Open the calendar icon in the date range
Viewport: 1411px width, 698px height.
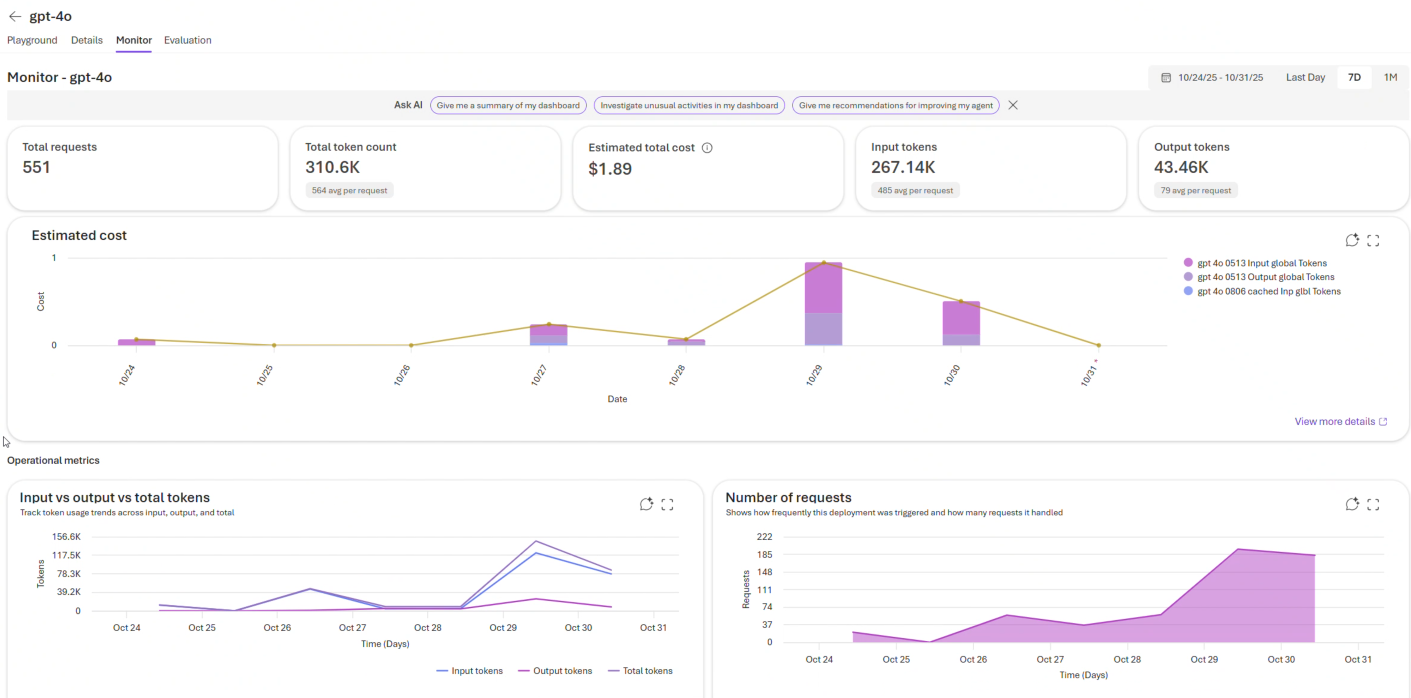(1166, 77)
